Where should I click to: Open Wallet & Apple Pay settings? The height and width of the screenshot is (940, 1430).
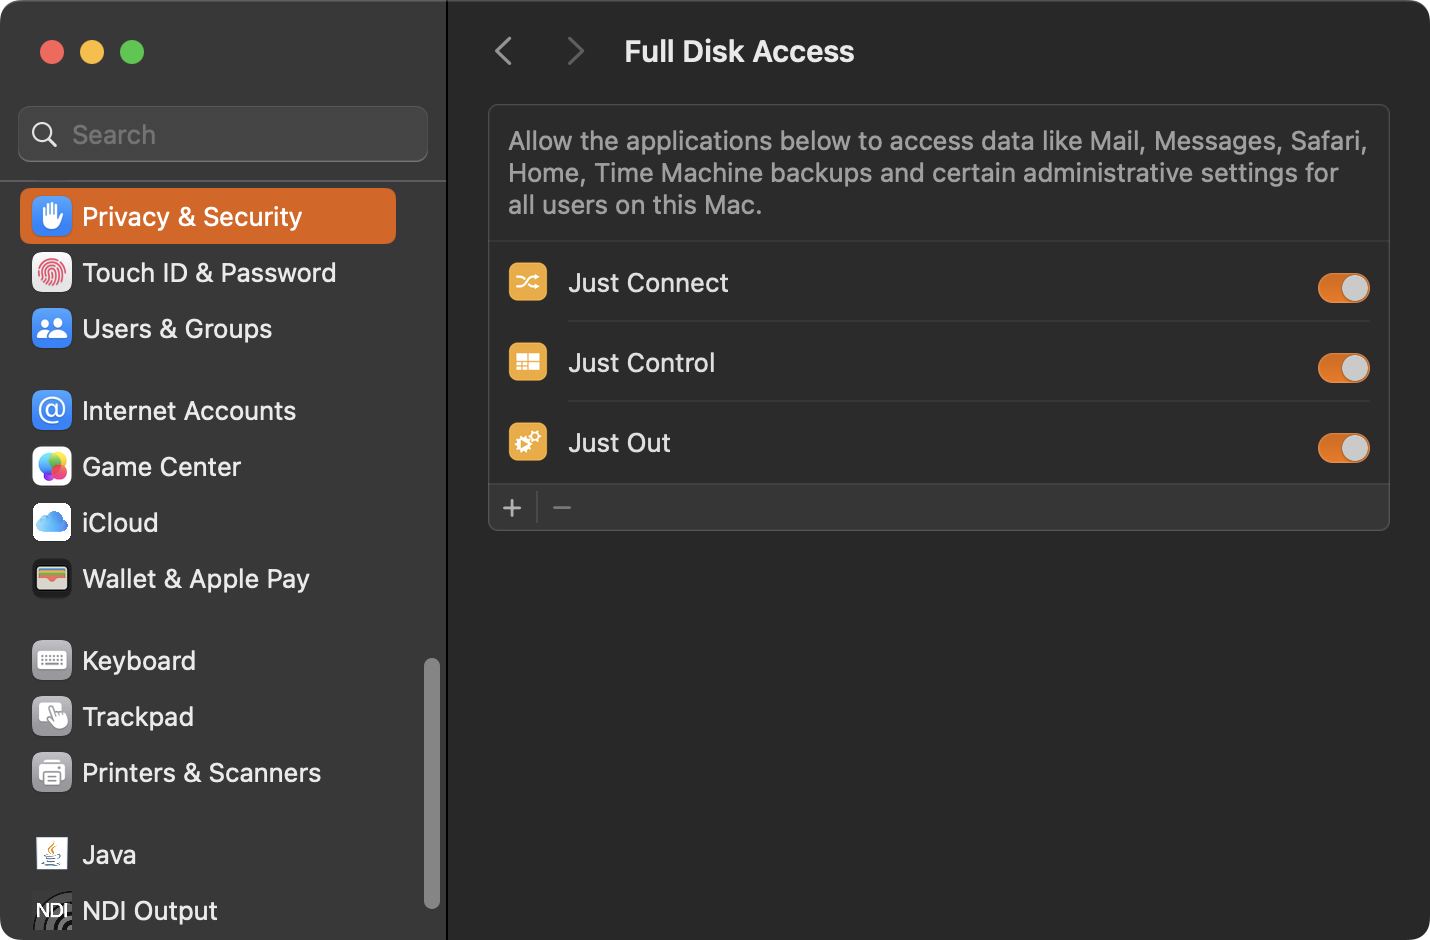point(208,578)
